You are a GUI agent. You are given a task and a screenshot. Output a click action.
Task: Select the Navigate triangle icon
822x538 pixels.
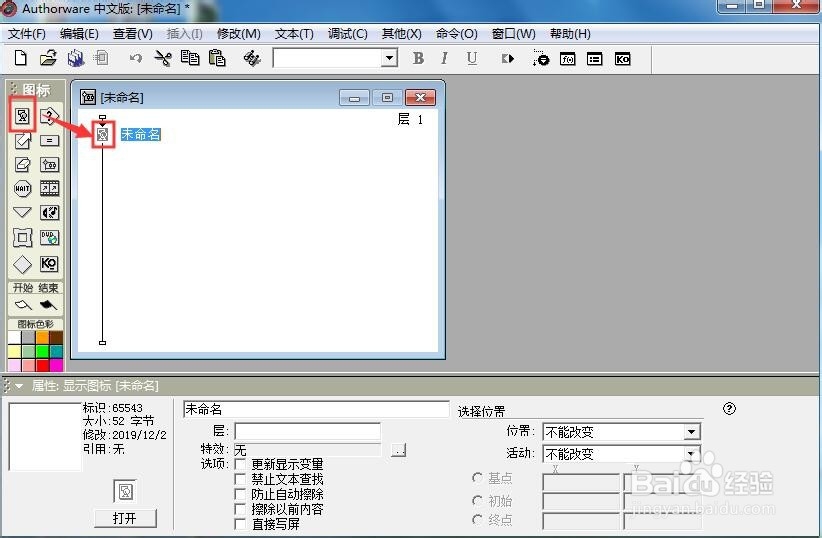(23, 212)
